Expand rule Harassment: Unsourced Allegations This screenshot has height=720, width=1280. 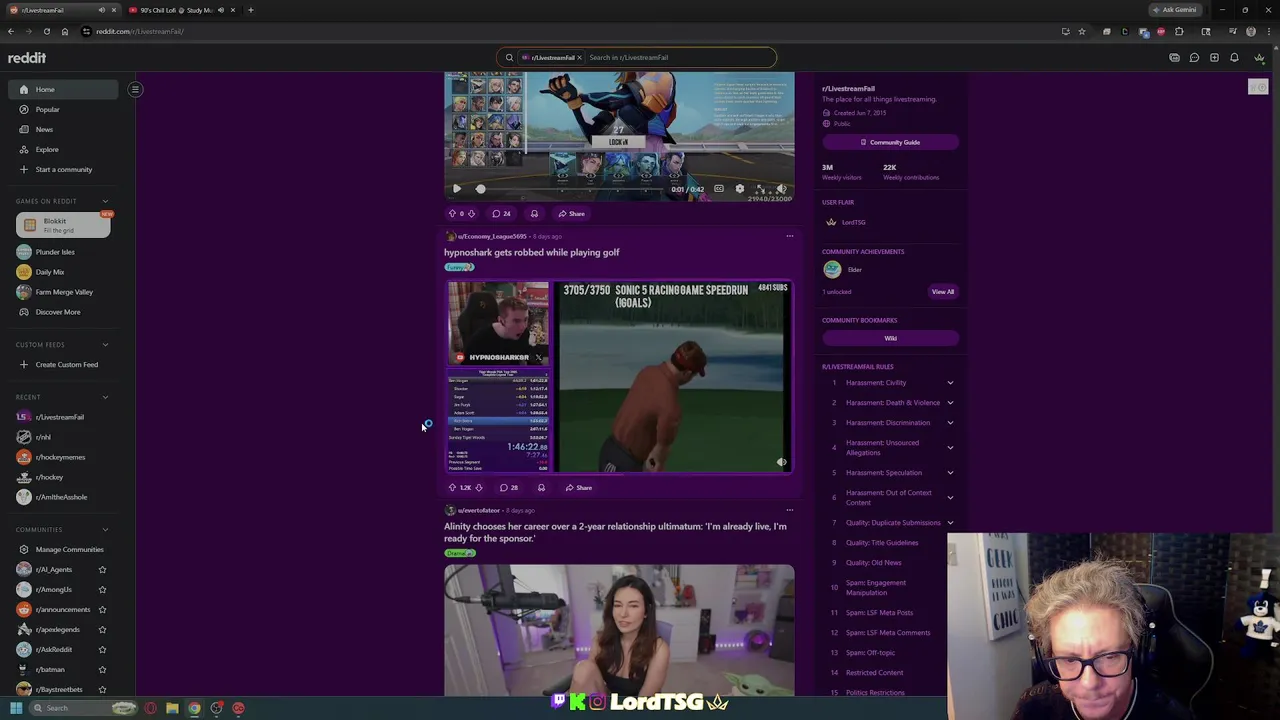950,448
